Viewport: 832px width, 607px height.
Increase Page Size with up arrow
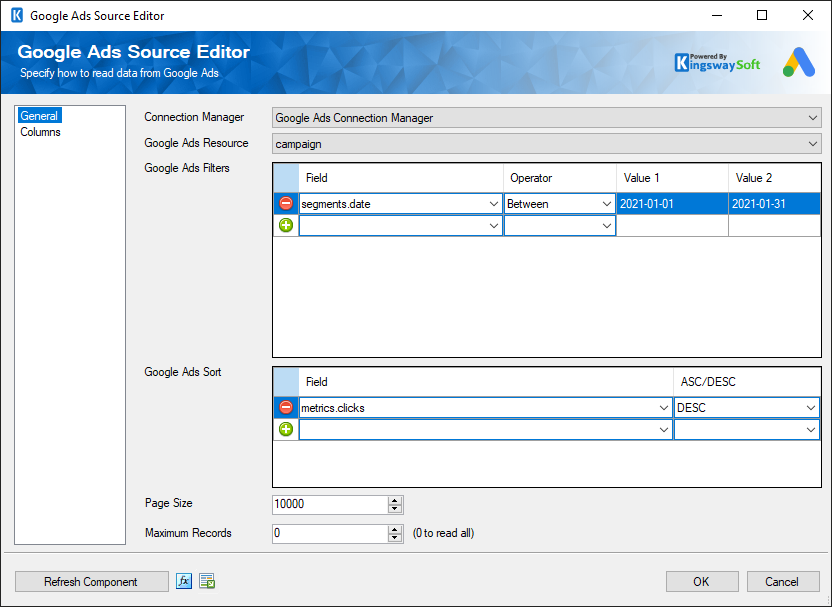tap(395, 500)
